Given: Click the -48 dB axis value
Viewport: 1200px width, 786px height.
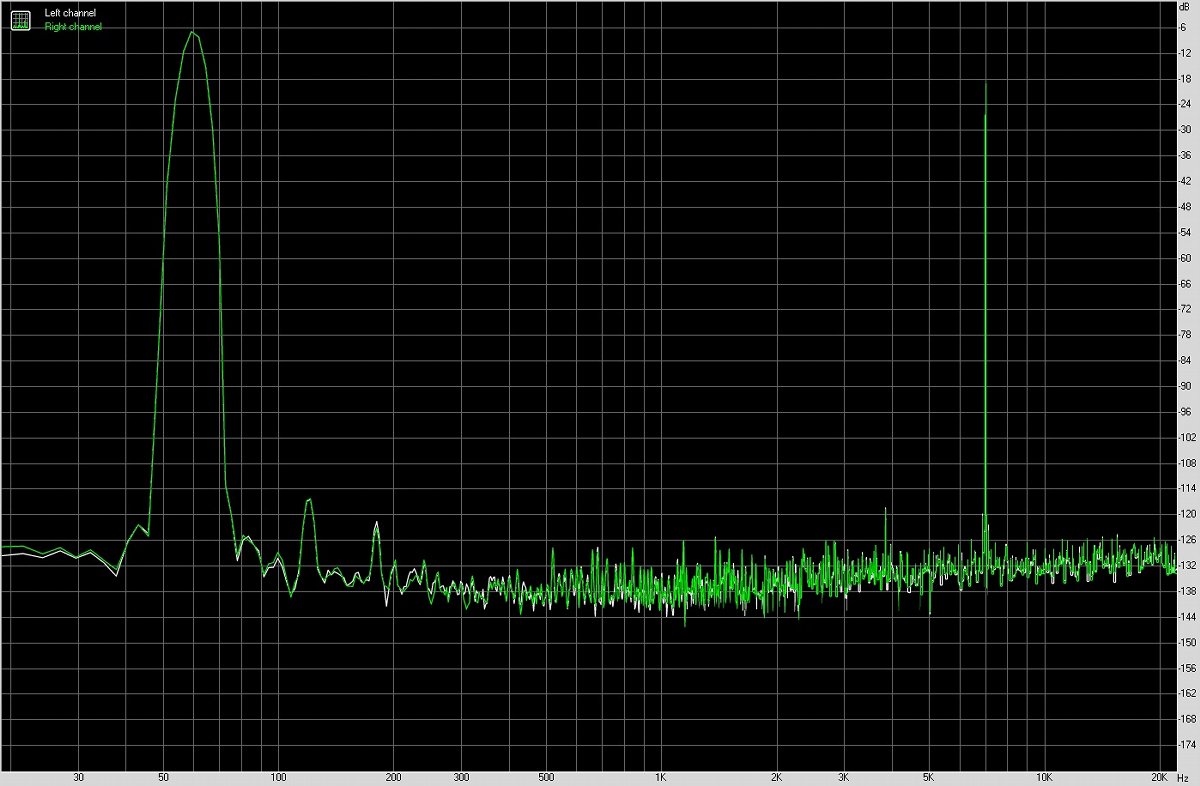Looking at the screenshot, I should [x=1186, y=207].
